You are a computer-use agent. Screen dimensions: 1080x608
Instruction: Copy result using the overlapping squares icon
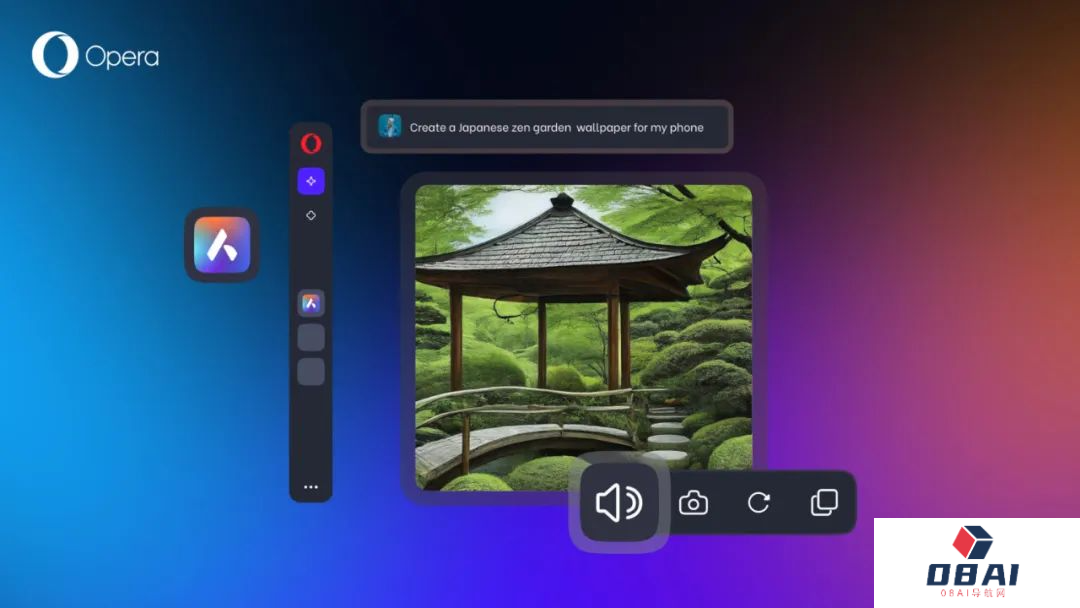point(824,503)
